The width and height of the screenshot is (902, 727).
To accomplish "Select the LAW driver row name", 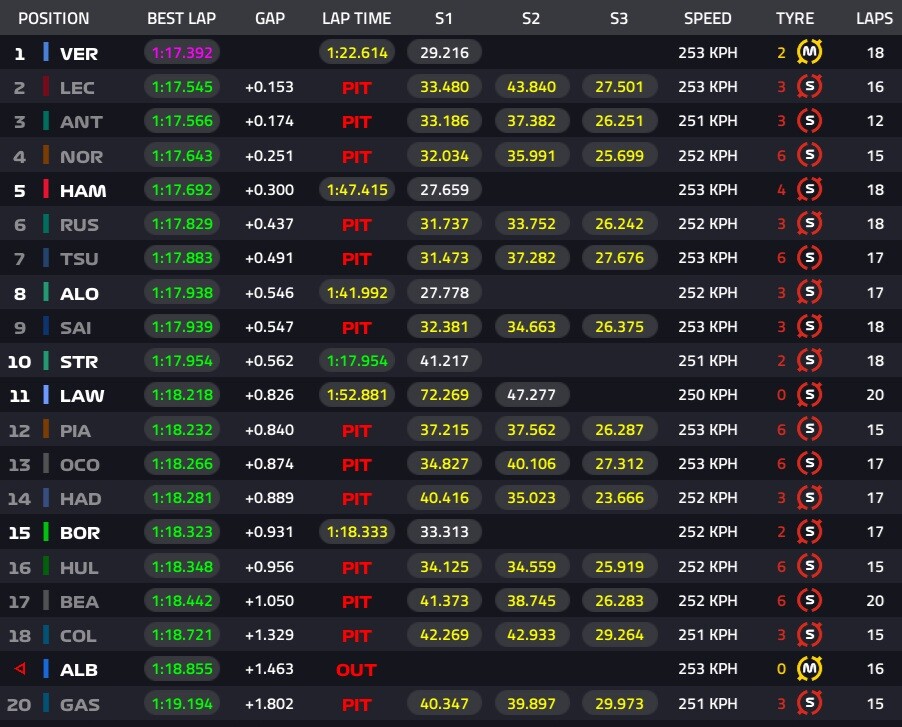I will 82,396.
